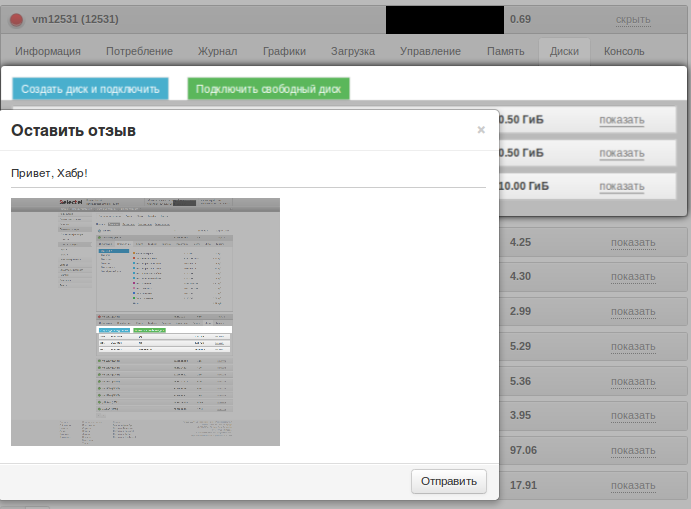691x509 pixels.
Task: Open the Управление tab
Action: point(430,51)
